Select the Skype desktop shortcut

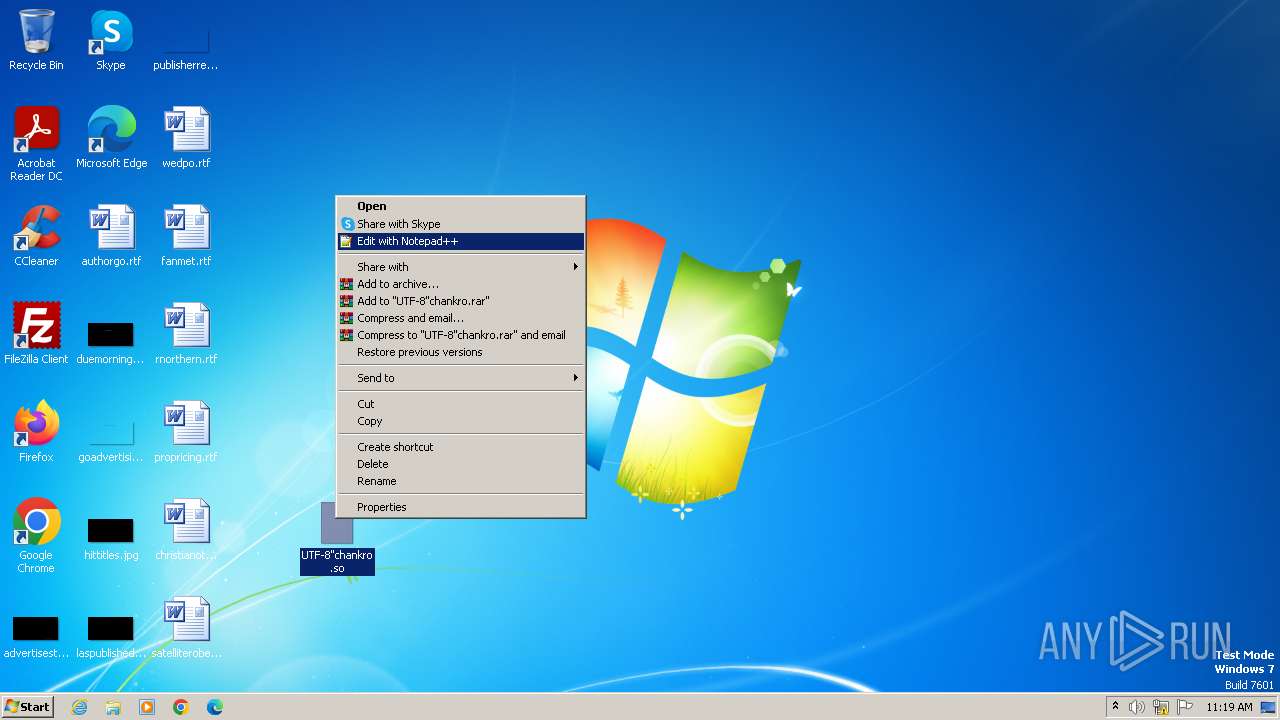[111, 40]
